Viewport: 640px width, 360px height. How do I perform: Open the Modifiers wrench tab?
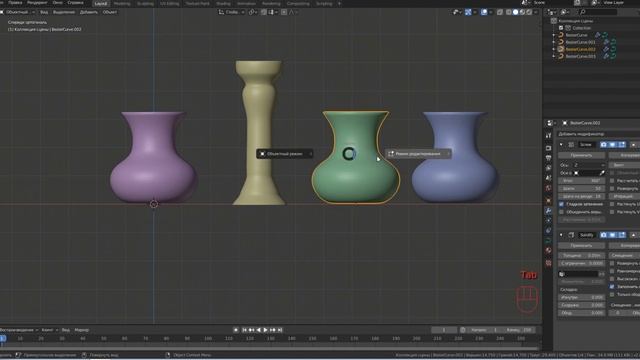pyautogui.click(x=549, y=211)
